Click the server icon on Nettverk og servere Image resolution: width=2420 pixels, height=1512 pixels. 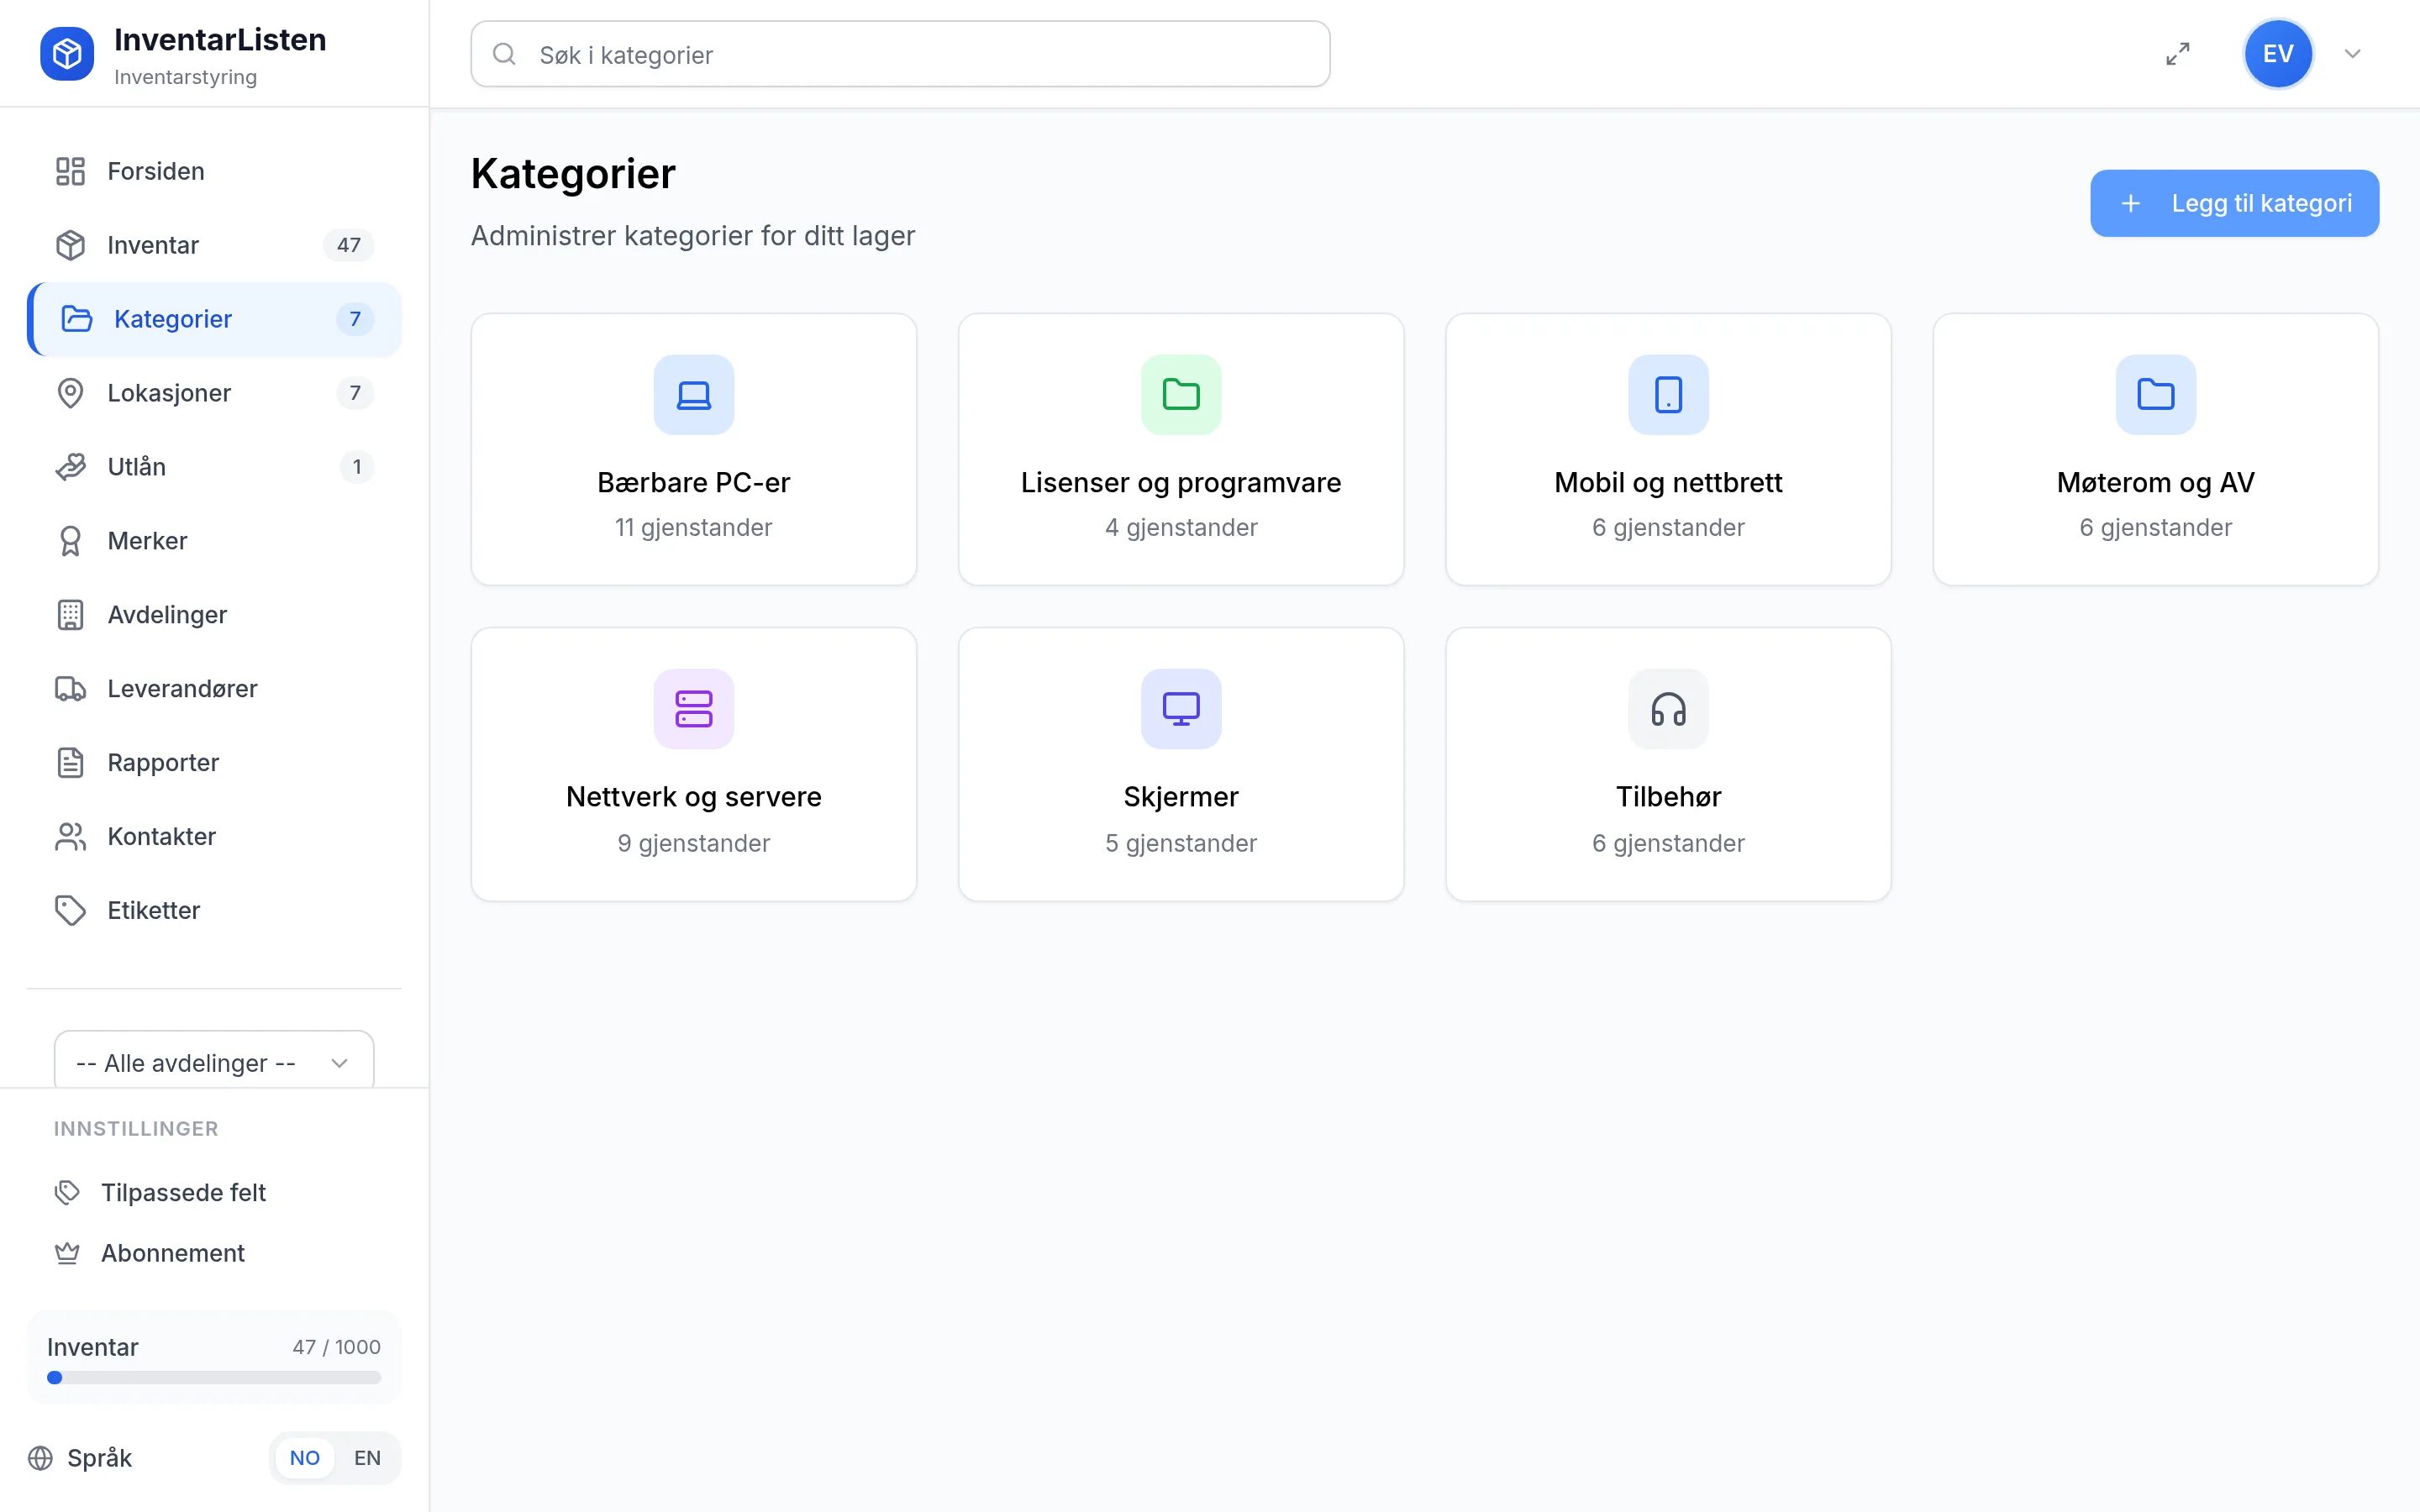click(694, 709)
